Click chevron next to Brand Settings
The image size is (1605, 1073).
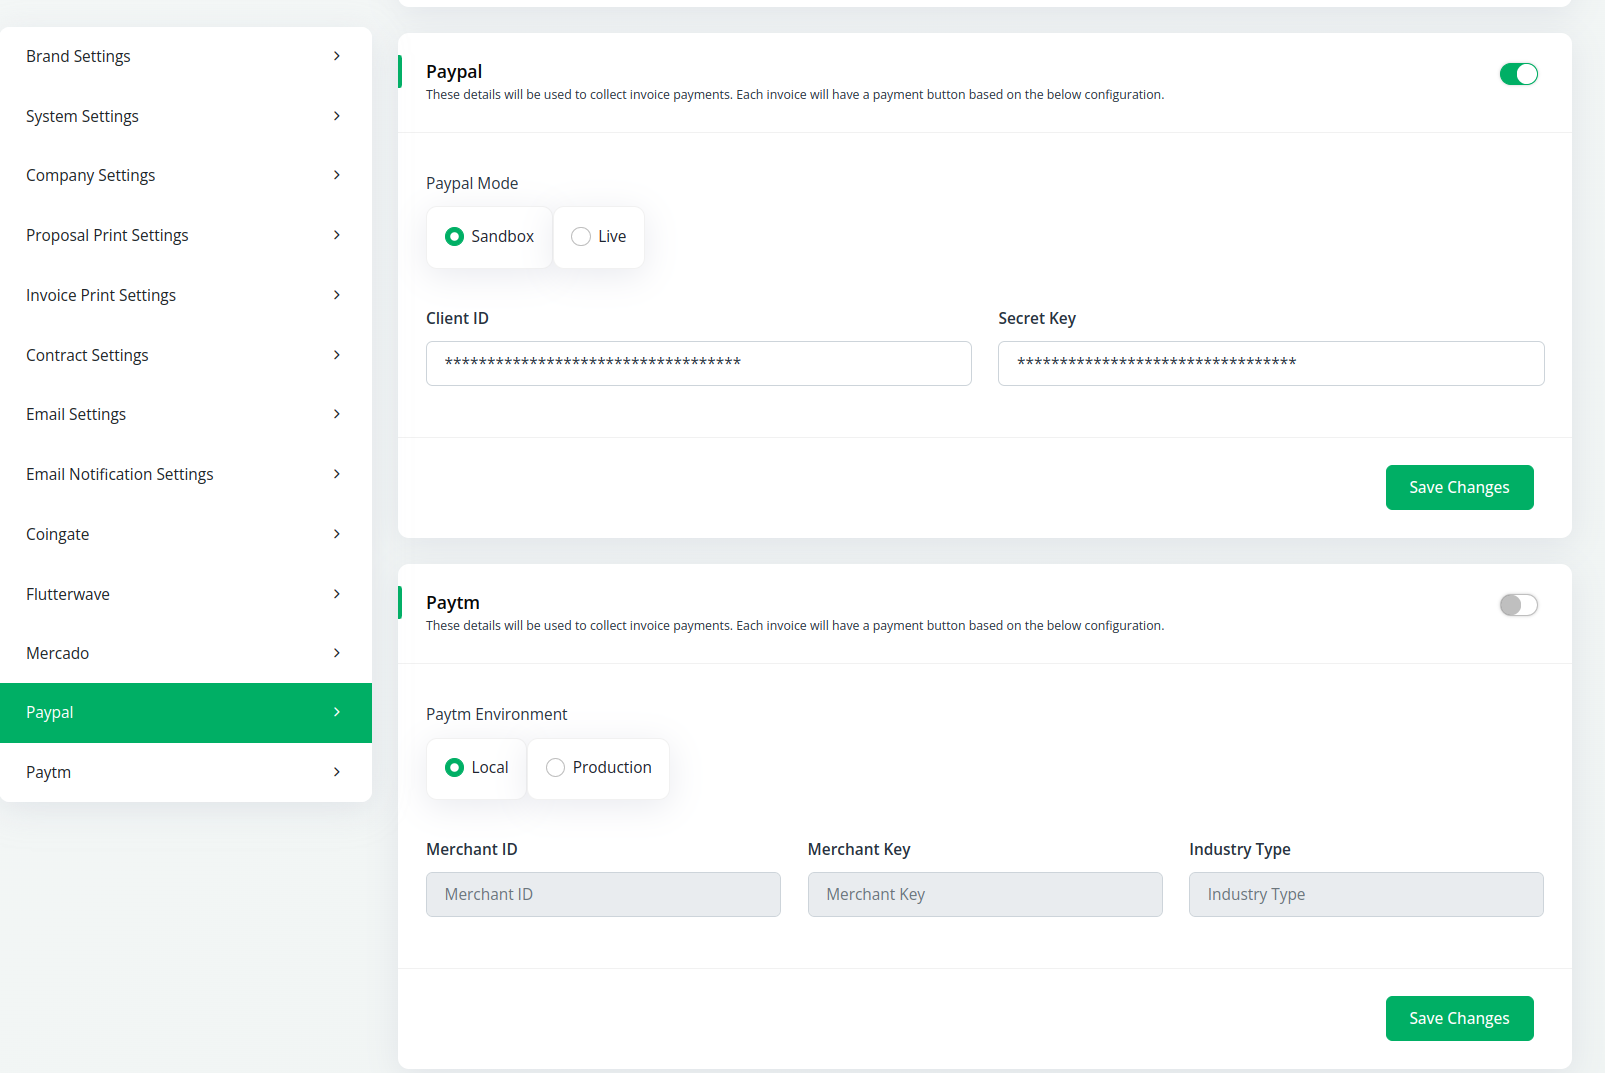337,56
